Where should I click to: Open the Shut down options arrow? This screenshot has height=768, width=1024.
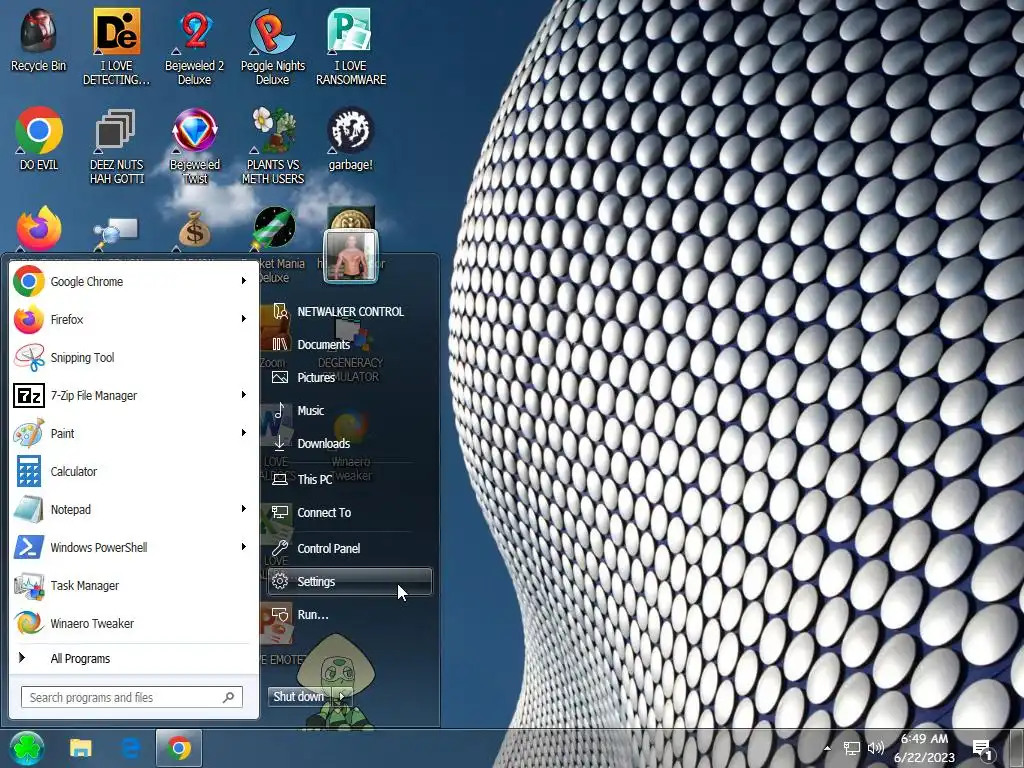pos(342,697)
